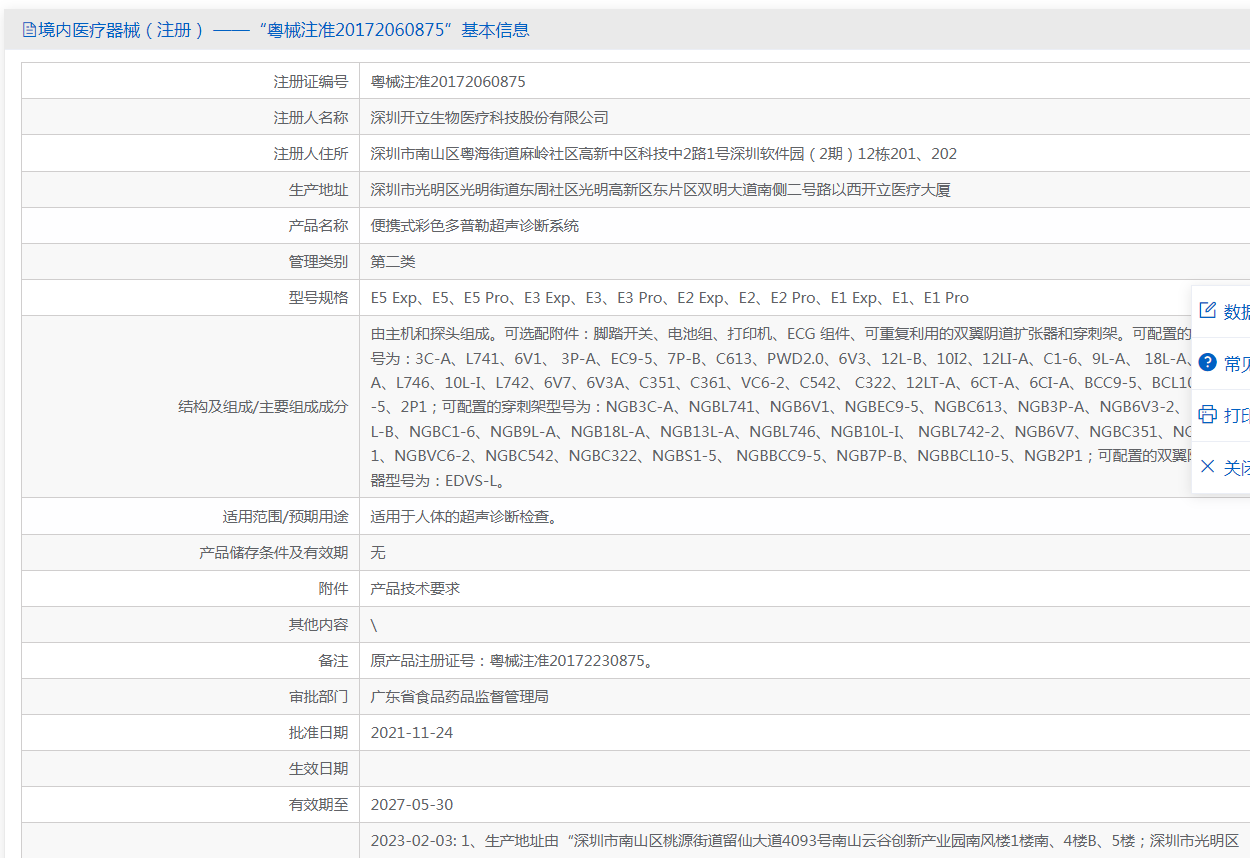
Task: Click the approving department 广东省食品药品监督管理局
Action: [x=459, y=697]
